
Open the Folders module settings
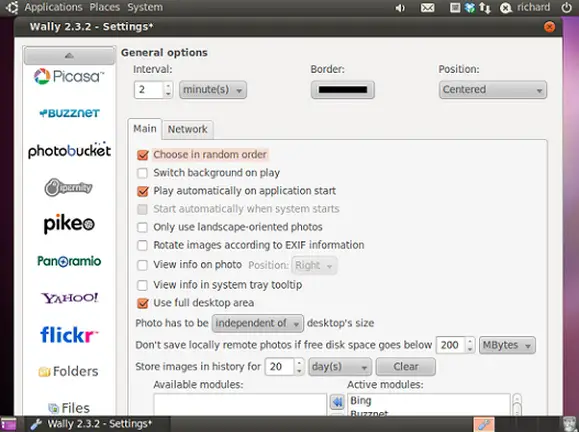[x=69, y=371]
